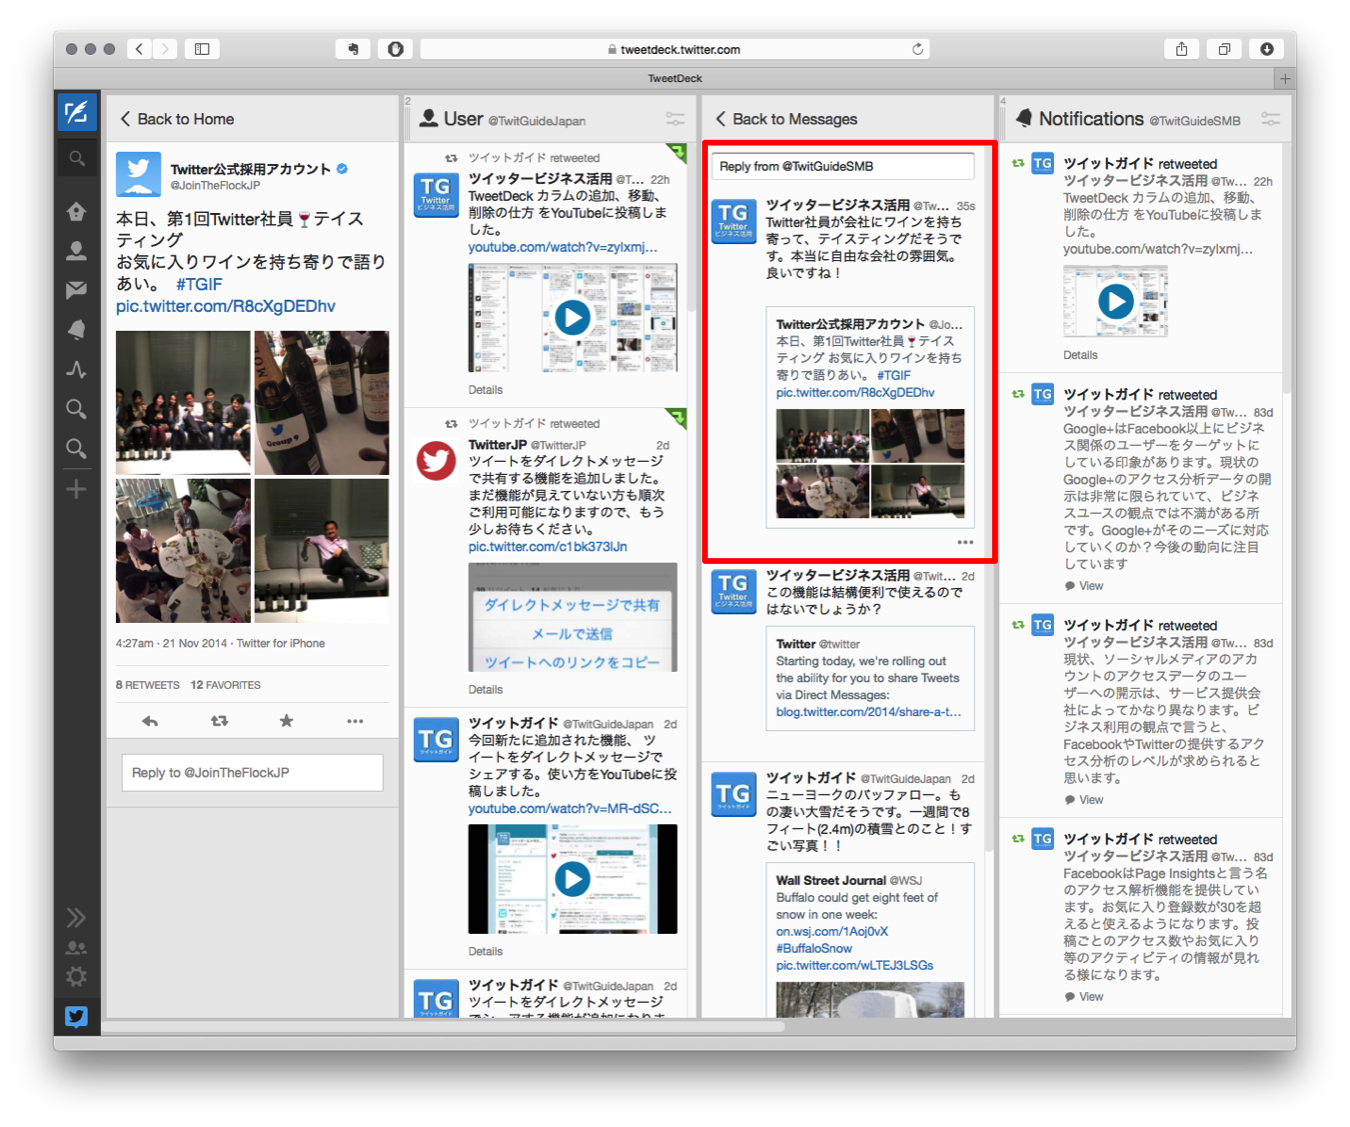Go Back to Messages

(x=786, y=119)
